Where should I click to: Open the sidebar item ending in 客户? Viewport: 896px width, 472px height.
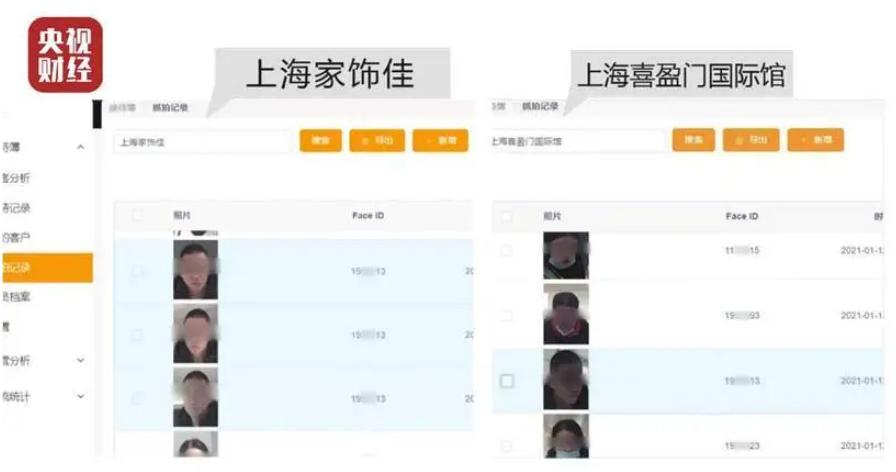pyautogui.click(x=16, y=237)
